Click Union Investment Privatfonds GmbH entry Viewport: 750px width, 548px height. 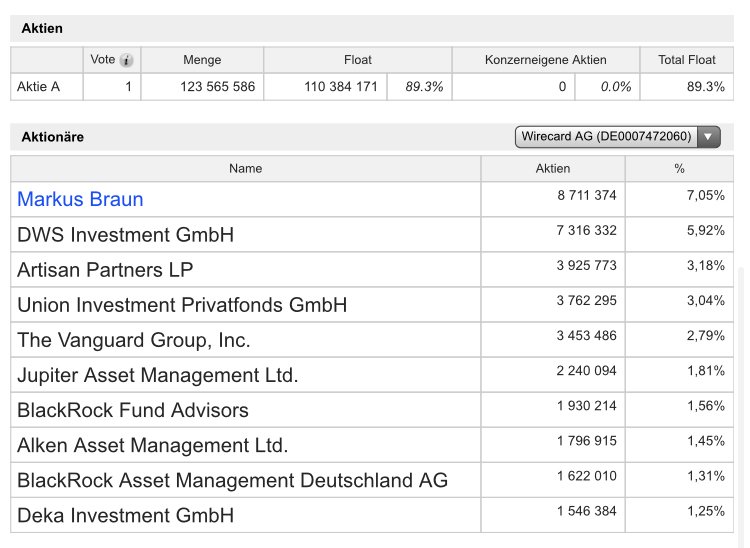tap(182, 305)
